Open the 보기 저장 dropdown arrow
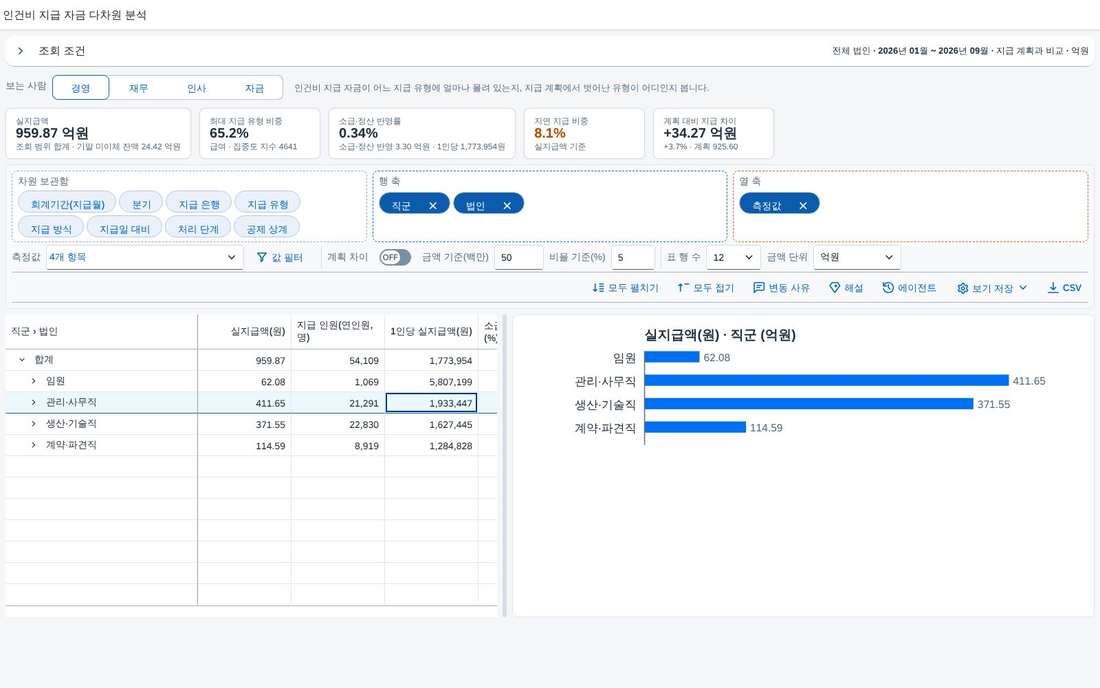 (x=1023, y=288)
